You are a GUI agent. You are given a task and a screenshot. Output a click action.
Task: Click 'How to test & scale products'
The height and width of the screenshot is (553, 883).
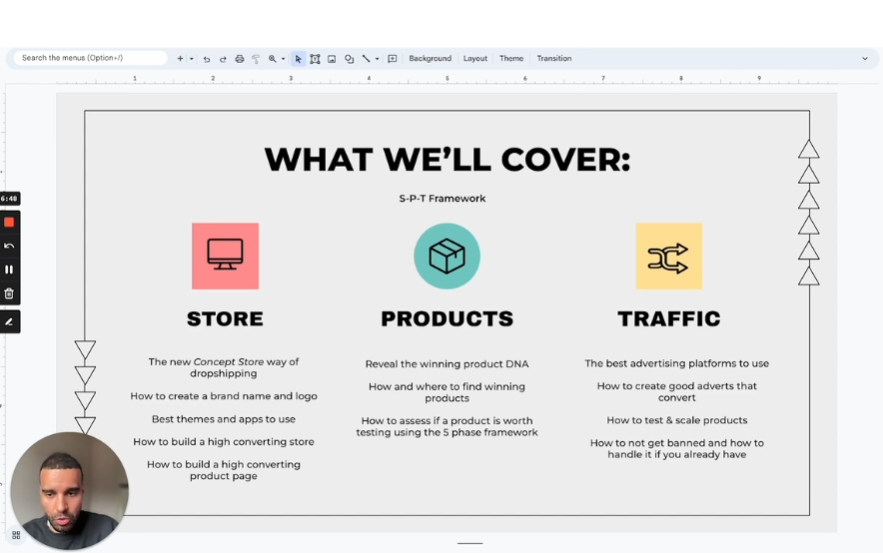pyautogui.click(x=677, y=421)
